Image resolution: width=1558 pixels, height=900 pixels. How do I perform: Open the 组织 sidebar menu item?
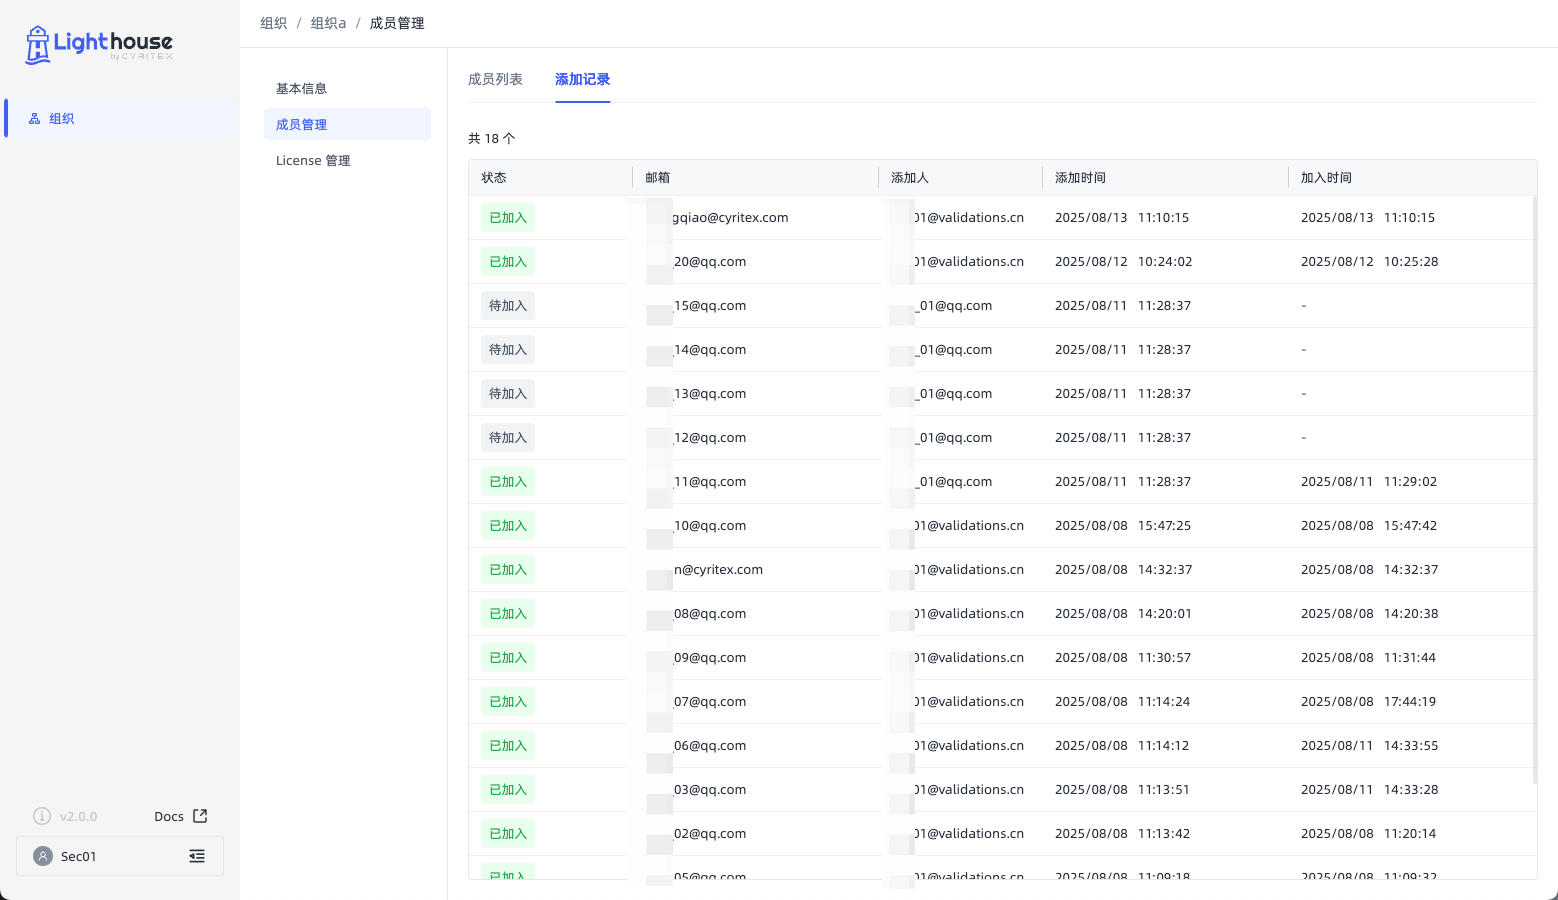pos(120,118)
